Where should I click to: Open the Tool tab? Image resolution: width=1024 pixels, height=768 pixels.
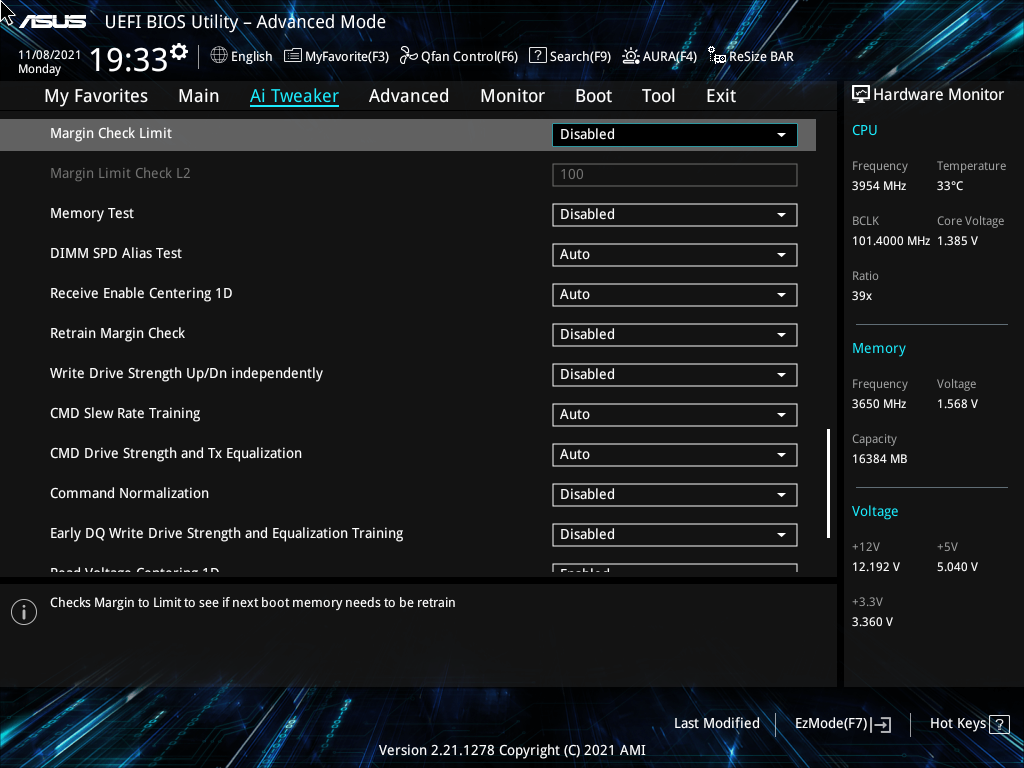point(658,96)
